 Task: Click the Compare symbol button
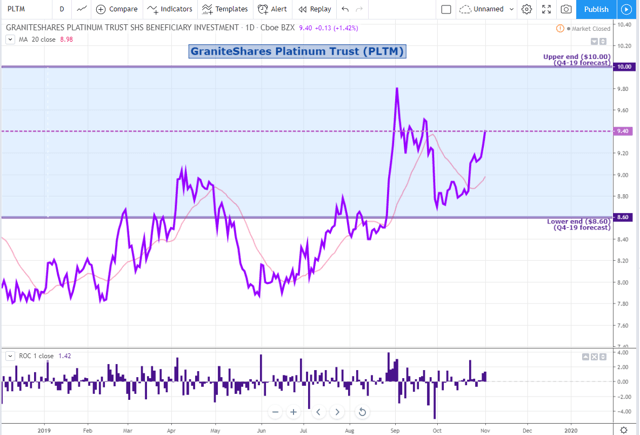tap(117, 9)
